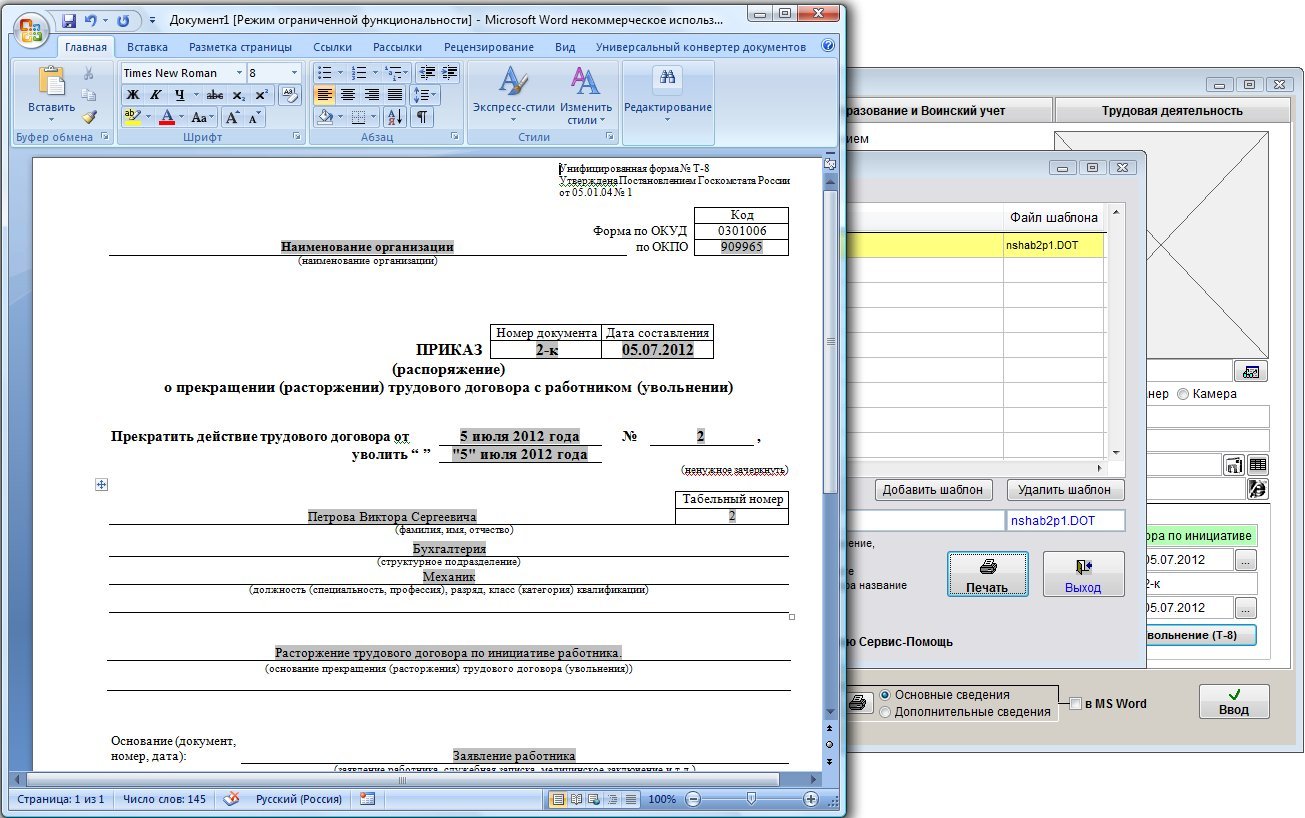Open the font size dropdown
The image size is (1305, 818).
[294, 73]
